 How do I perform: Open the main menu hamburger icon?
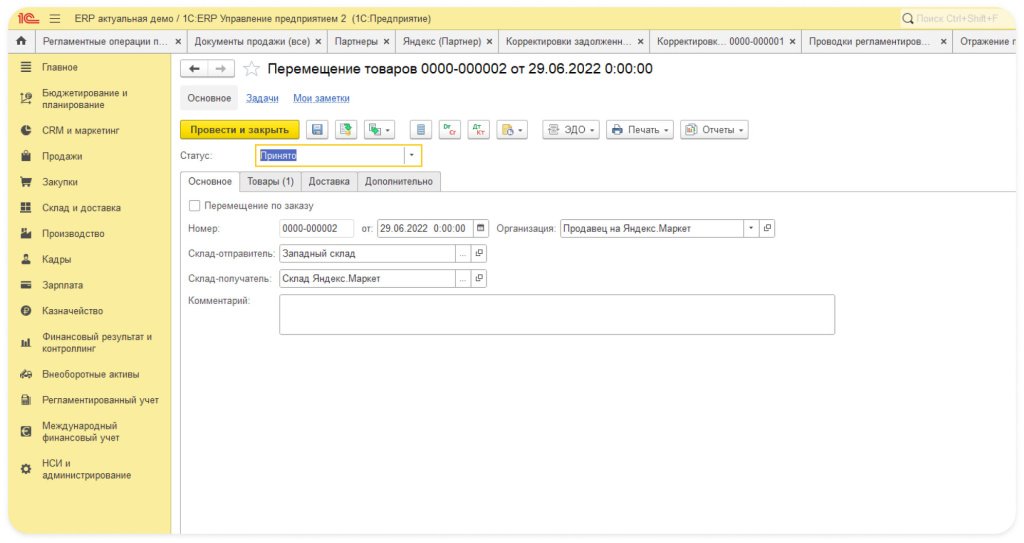tap(54, 18)
